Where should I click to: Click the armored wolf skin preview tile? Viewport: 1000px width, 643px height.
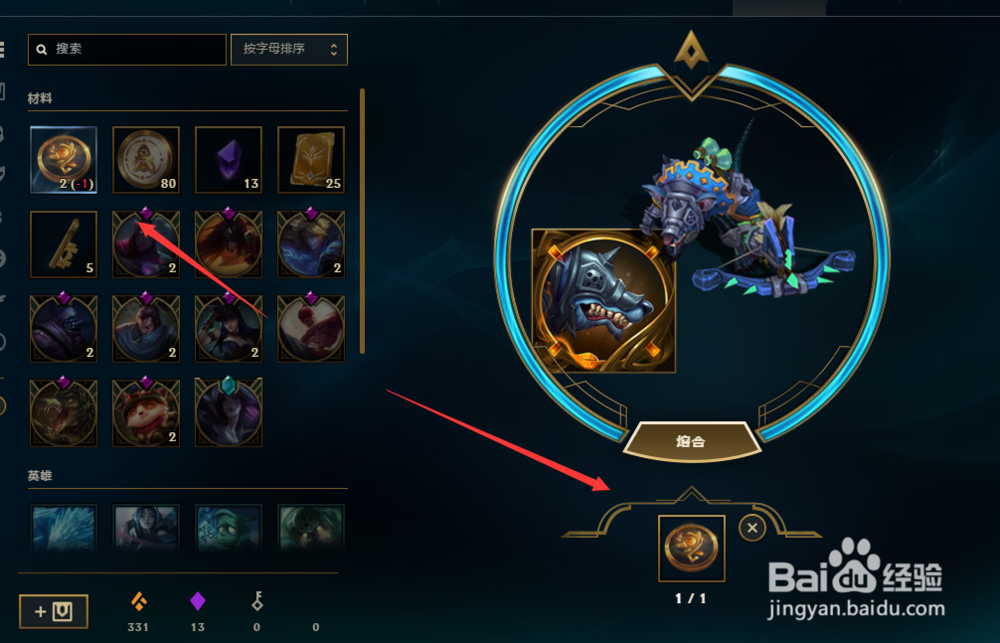pos(603,300)
